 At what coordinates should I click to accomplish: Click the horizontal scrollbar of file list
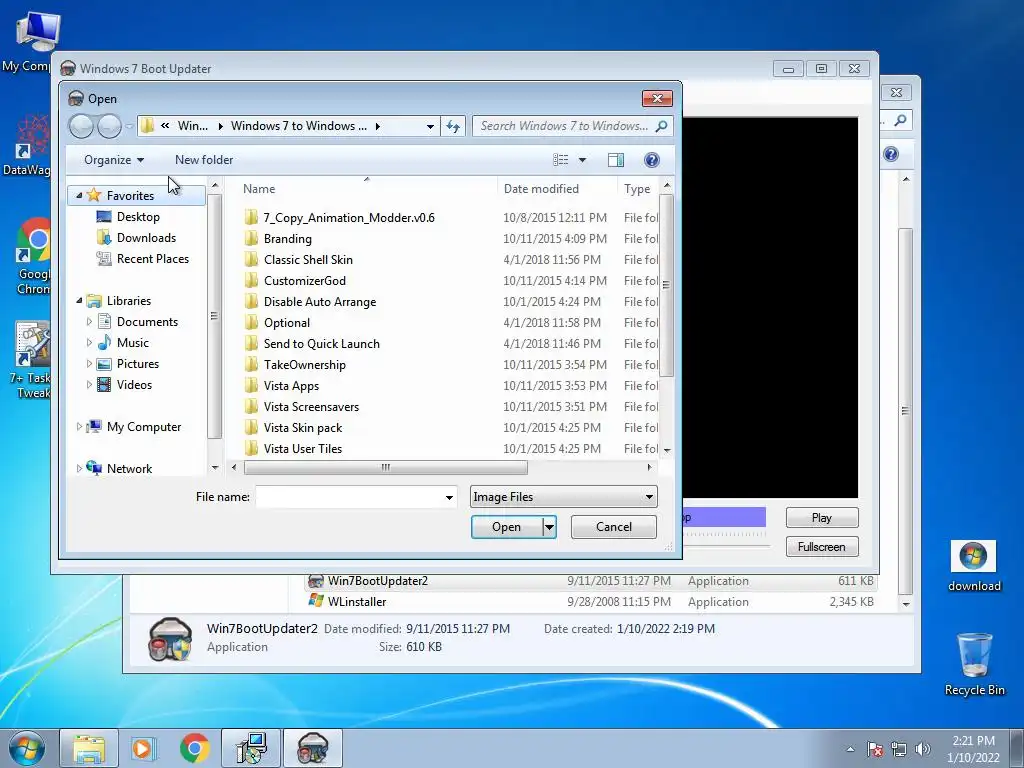point(385,468)
